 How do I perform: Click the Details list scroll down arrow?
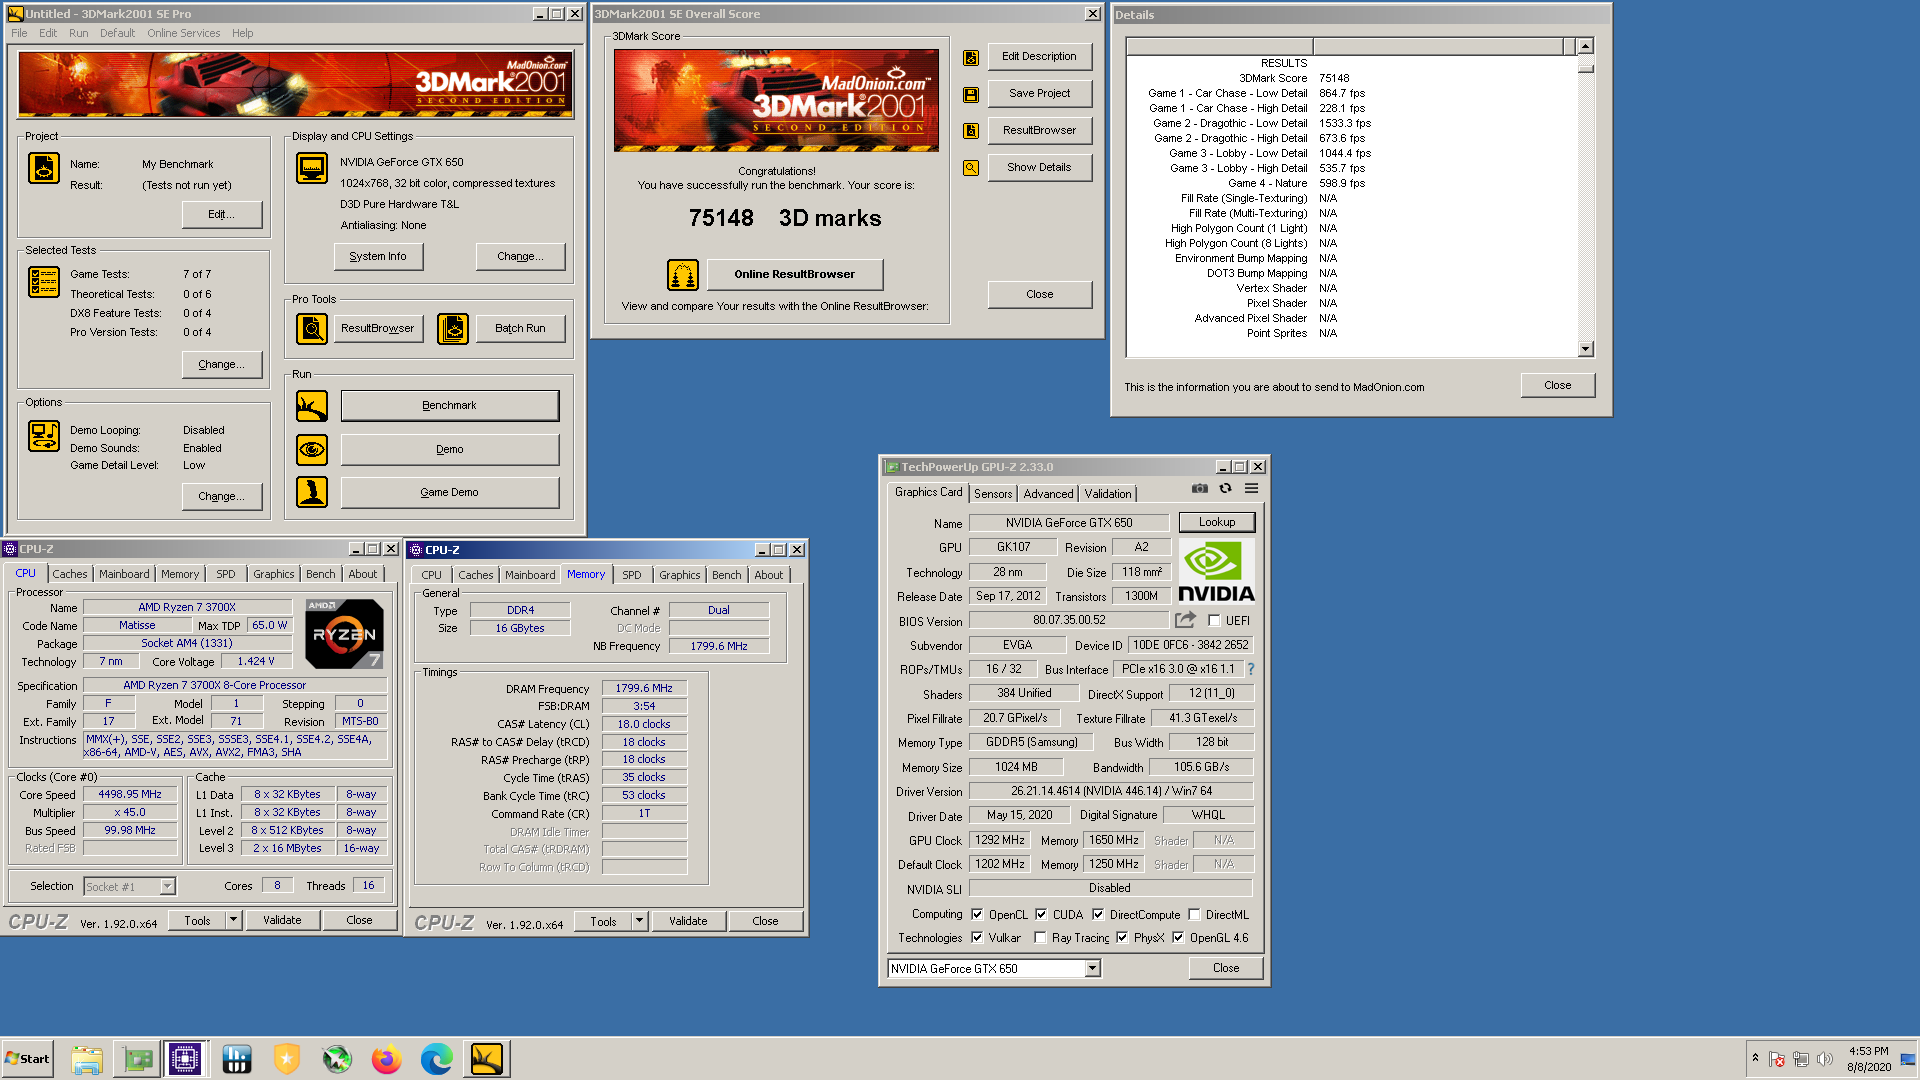[x=1585, y=349]
